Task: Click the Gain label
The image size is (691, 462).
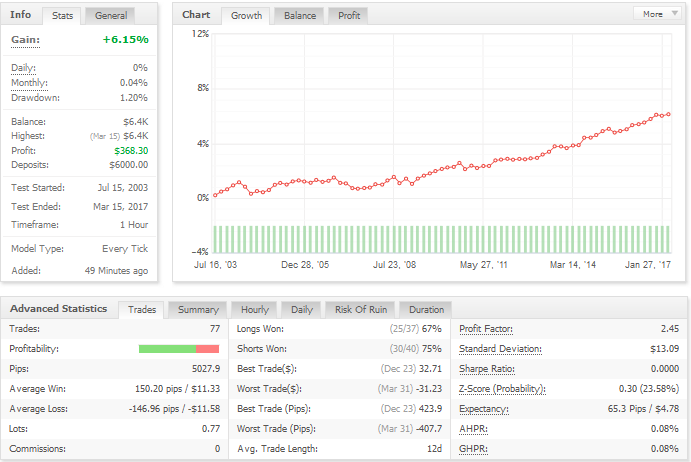Action: point(26,40)
